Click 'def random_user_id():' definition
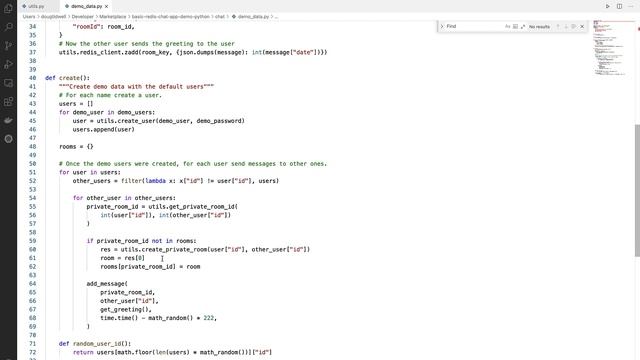The width and height of the screenshot is (640, 360). 95,344
